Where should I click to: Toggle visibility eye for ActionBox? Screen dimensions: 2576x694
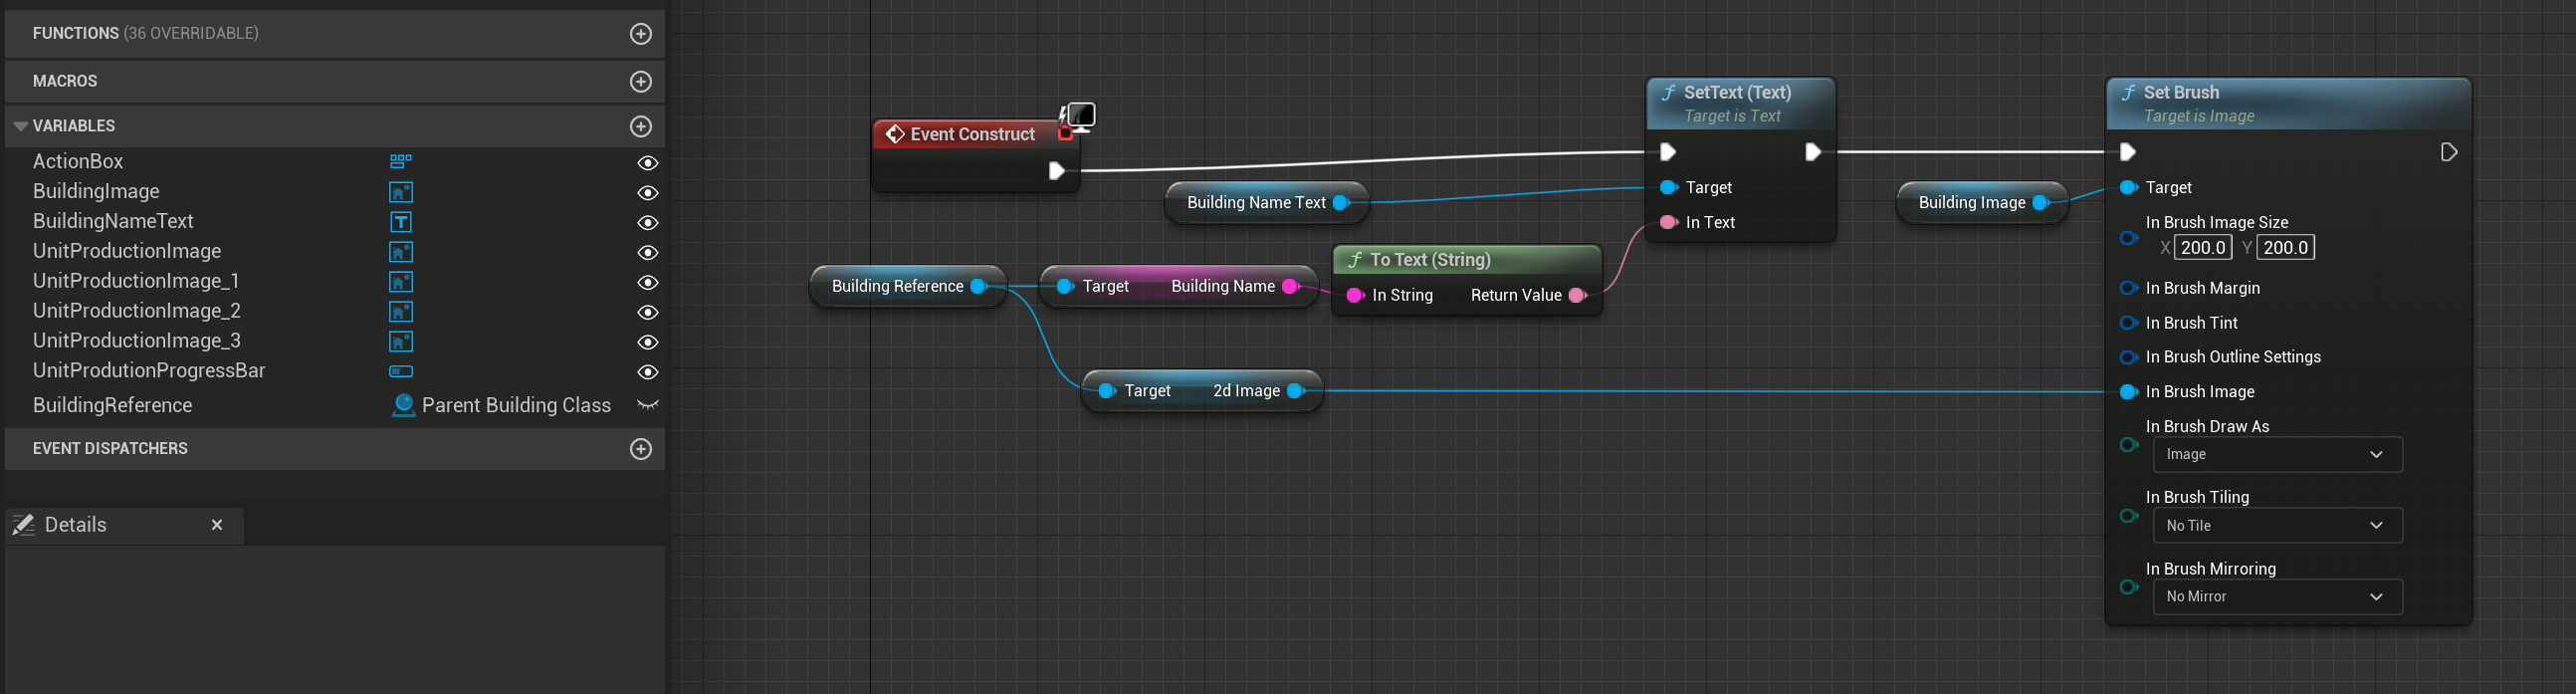(x=648, y=163)
